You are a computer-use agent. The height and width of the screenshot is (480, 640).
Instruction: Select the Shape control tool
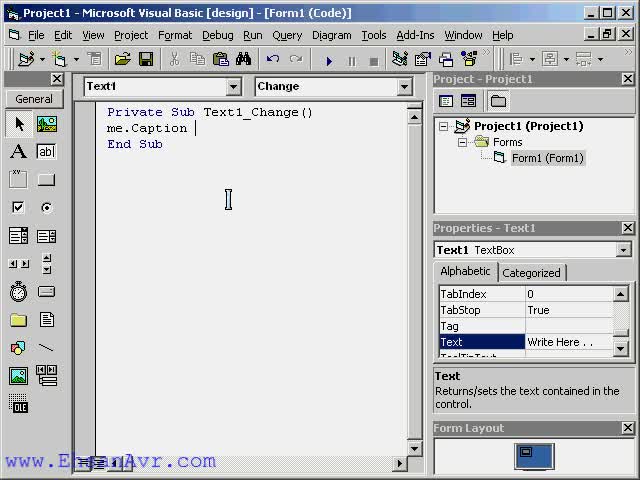click(19, 347)
